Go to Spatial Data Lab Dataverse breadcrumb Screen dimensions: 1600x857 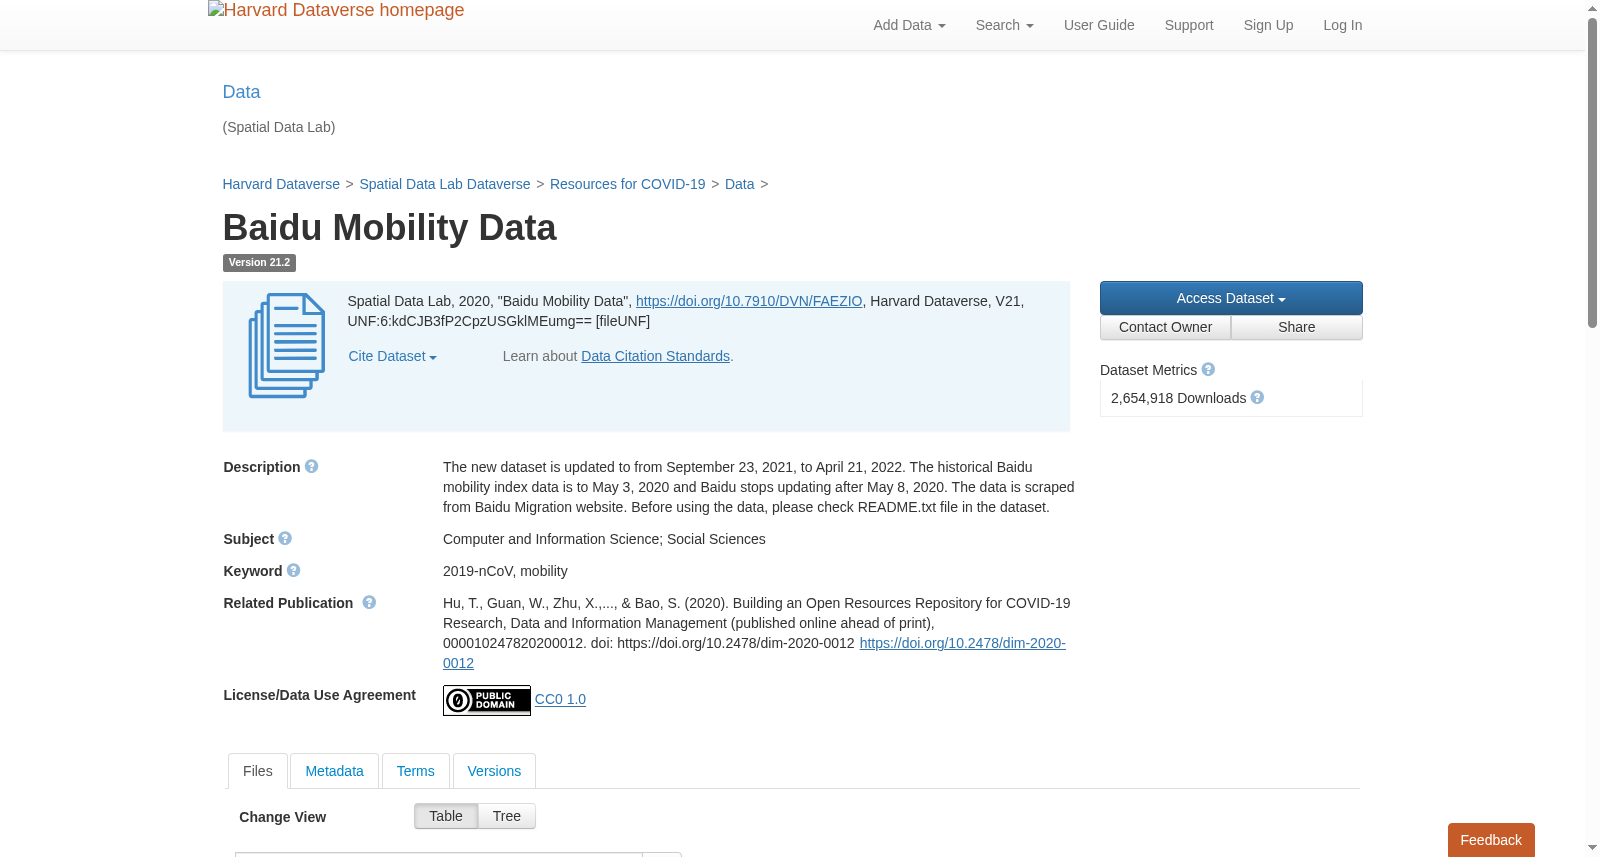(445, 184)
